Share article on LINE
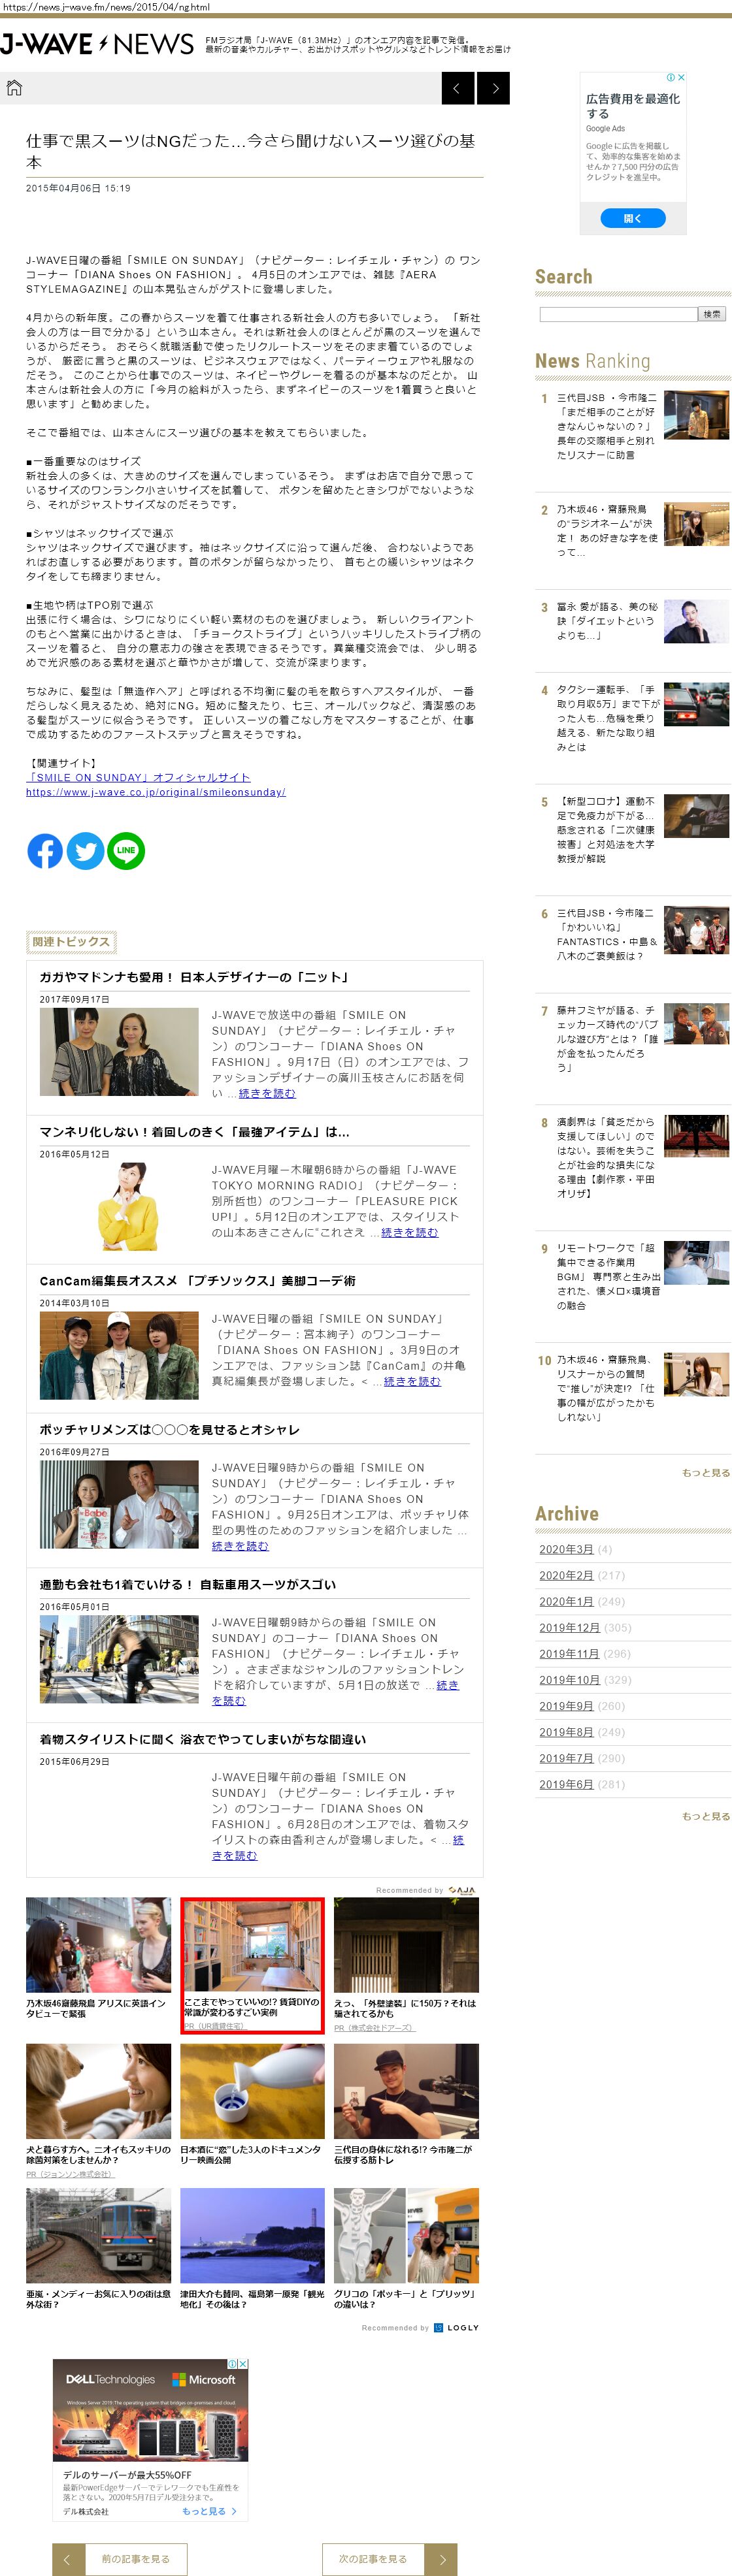 [x=126, y=851]
